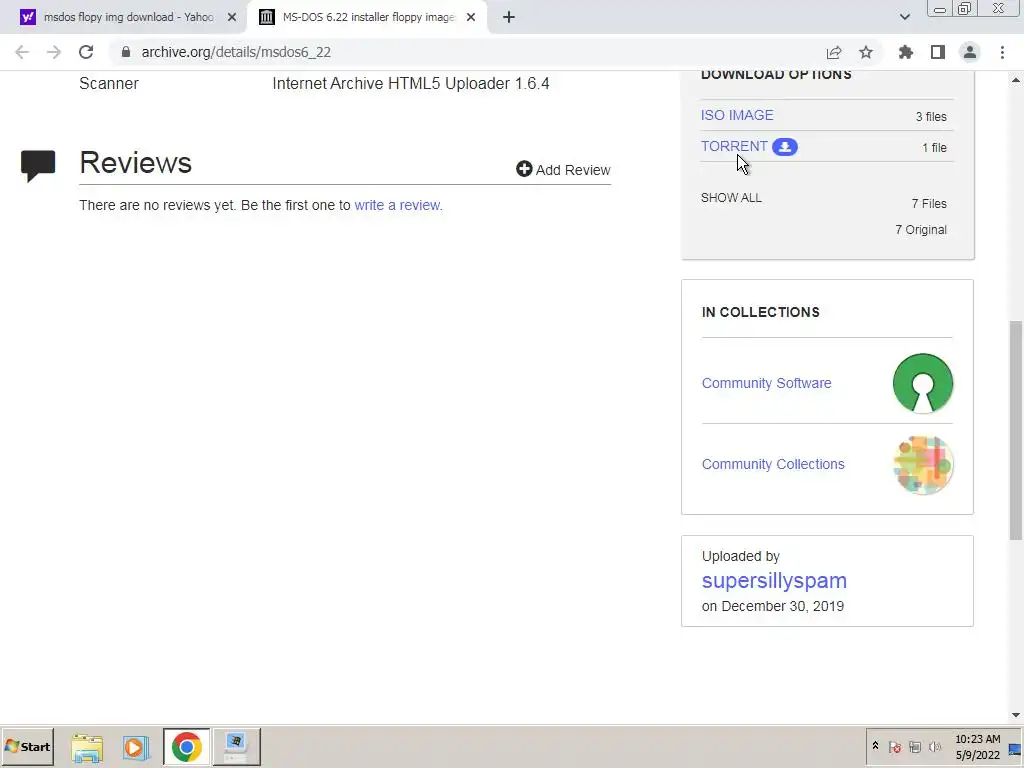
Task: Open Chrome three-dot menu
Action: pos(1002,52)
